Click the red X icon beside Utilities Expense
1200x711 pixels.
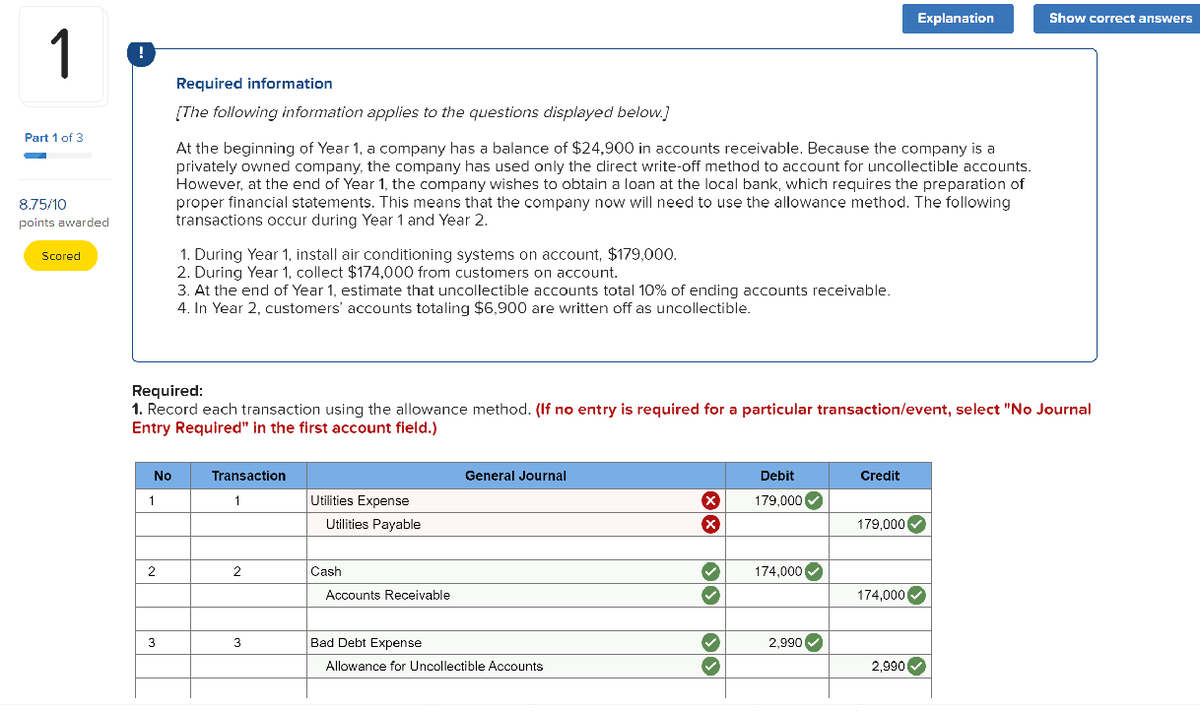709,501
